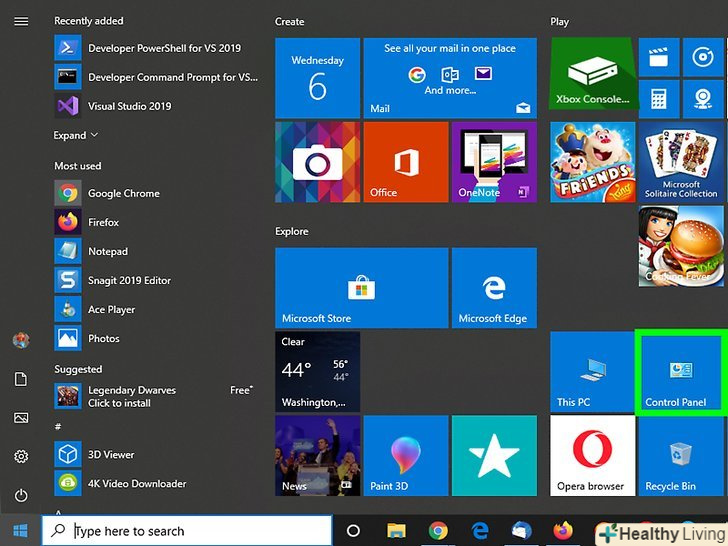Open Visual Studio 2019 from Recently added

click(129, 106)
